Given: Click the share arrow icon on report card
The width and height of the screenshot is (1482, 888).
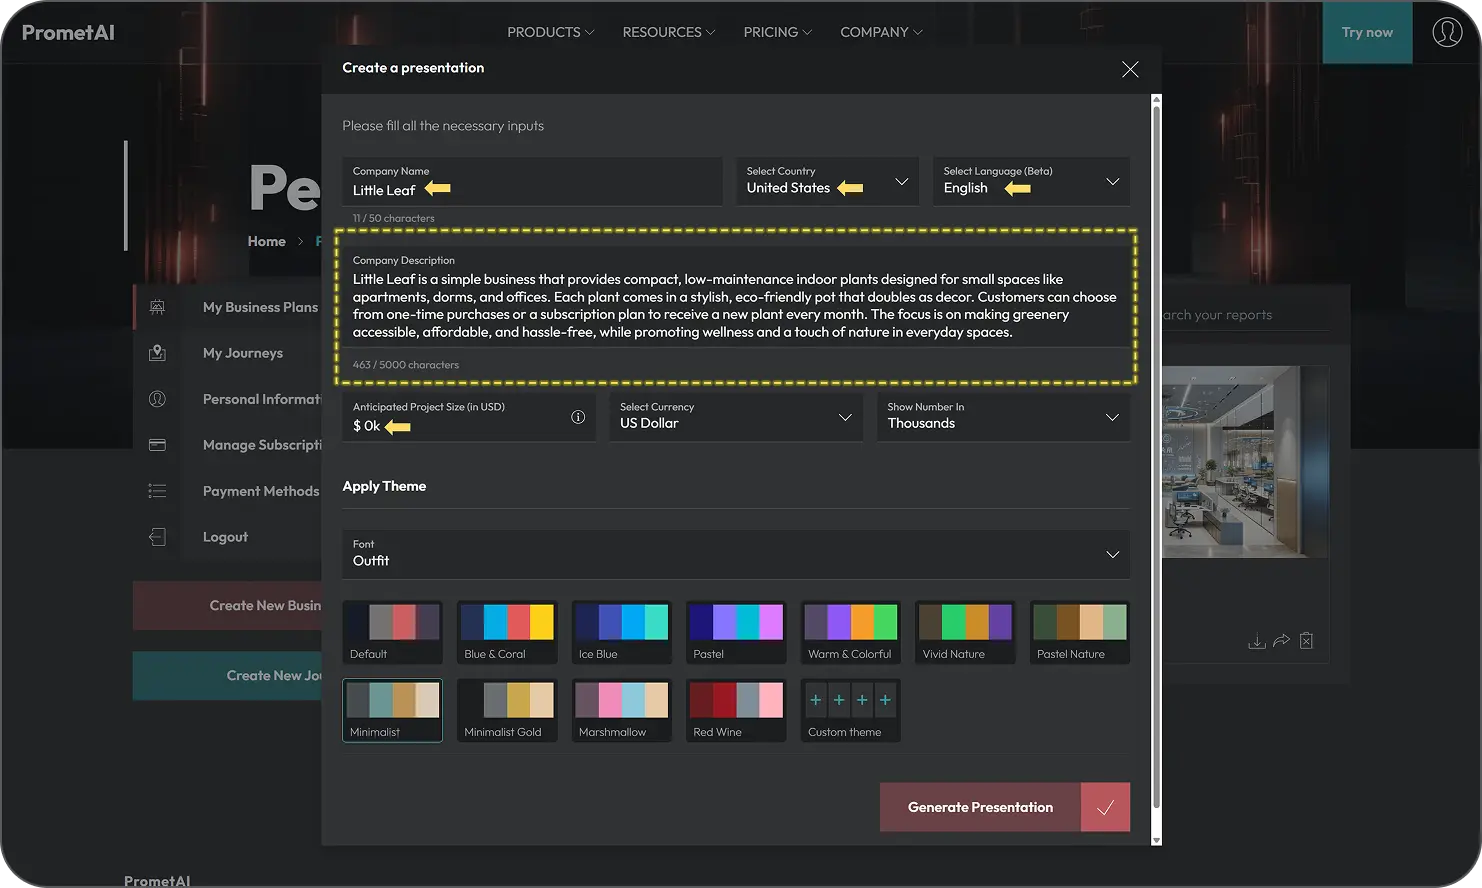Looking at the screenshot, I should (x=1281, y=641).
